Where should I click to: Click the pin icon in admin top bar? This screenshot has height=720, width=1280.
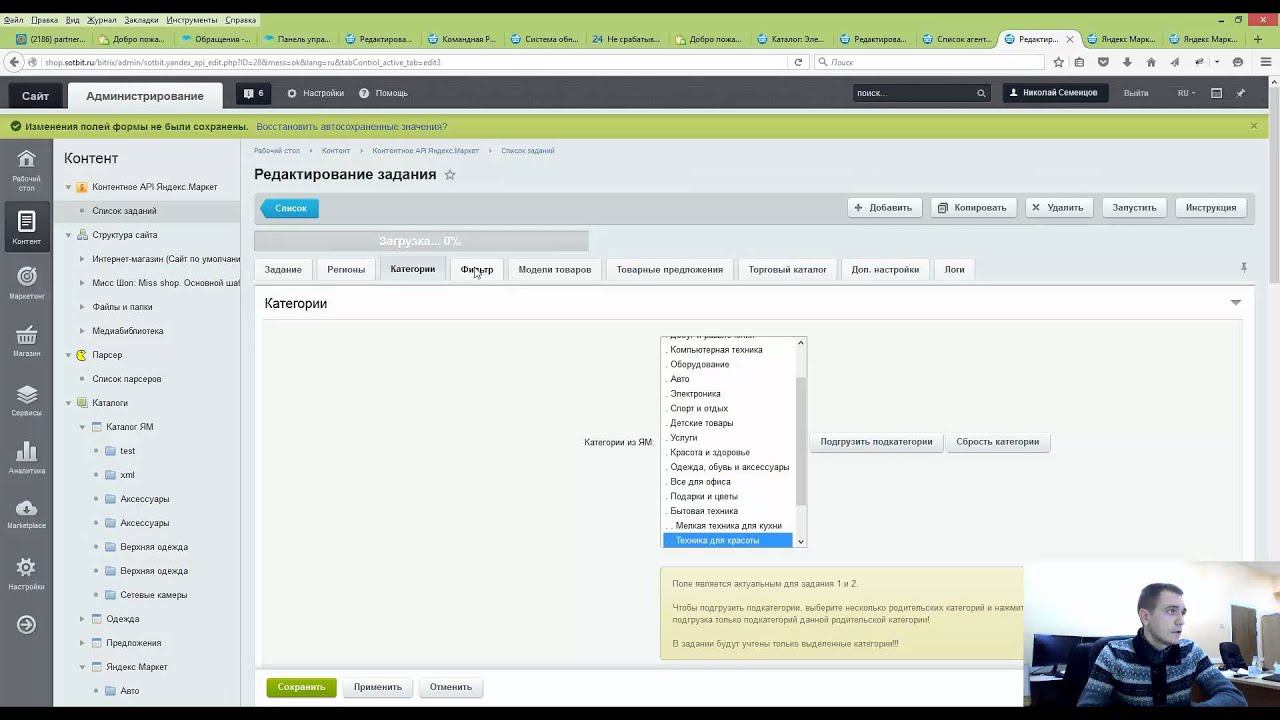tap(1241, 93)
